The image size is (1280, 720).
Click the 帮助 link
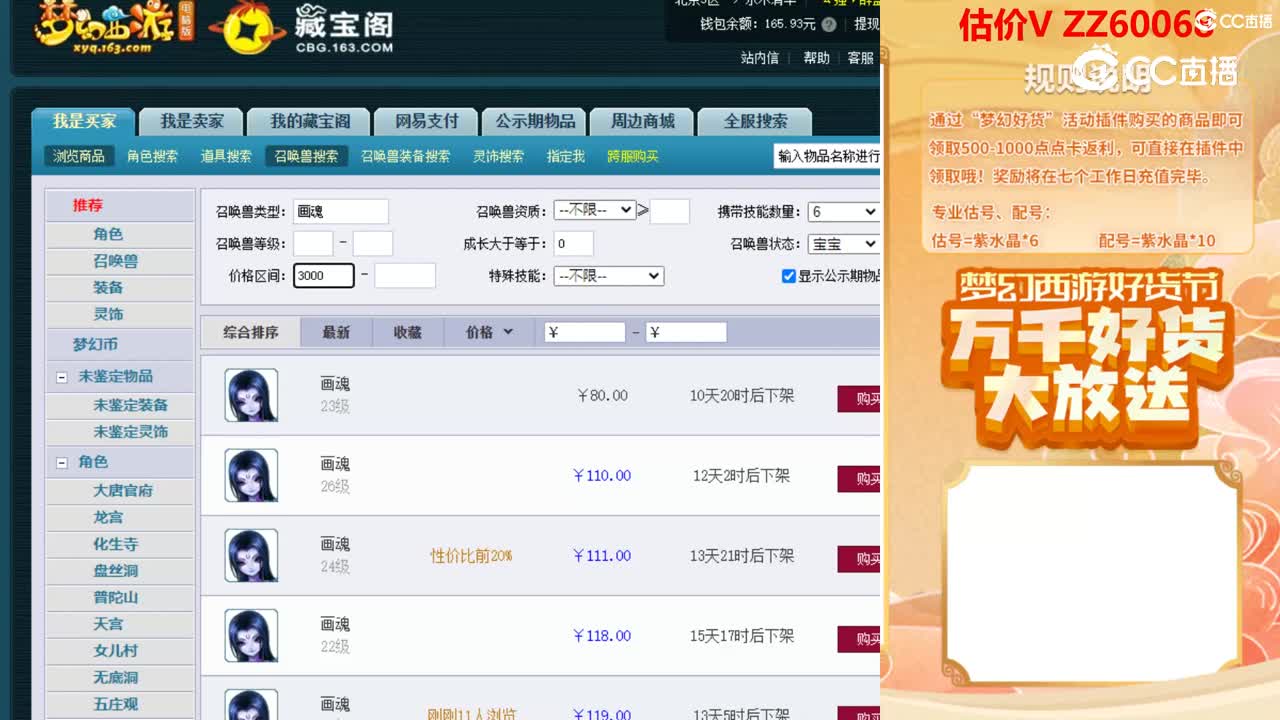tap(817, 58)
